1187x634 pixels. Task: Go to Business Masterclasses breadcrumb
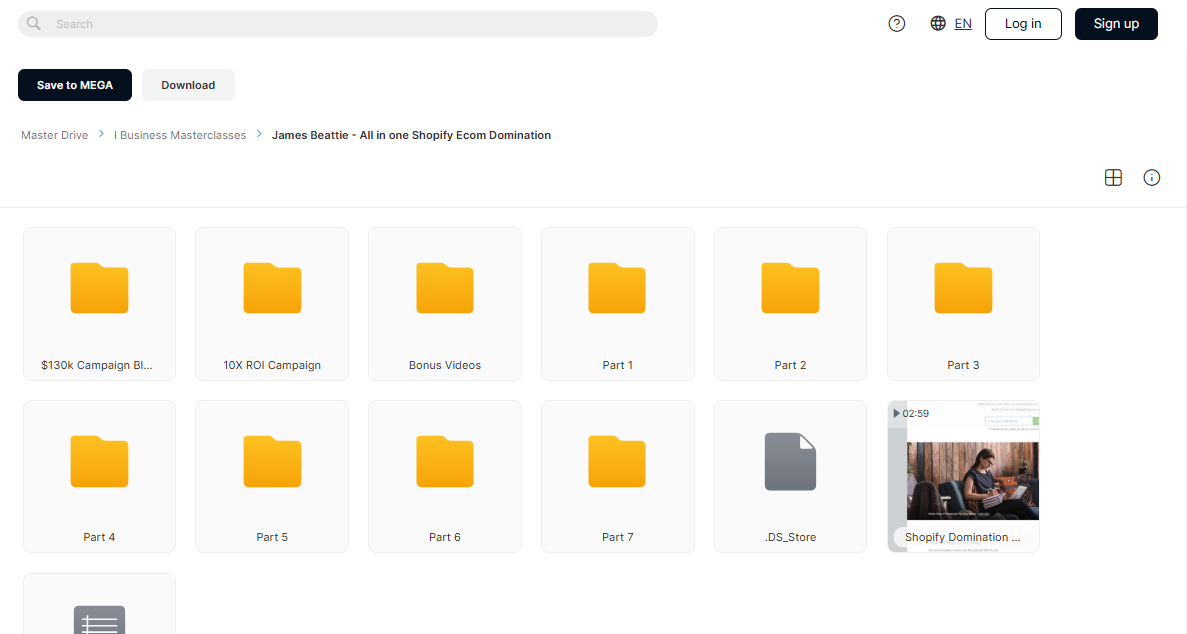(180, 135)
